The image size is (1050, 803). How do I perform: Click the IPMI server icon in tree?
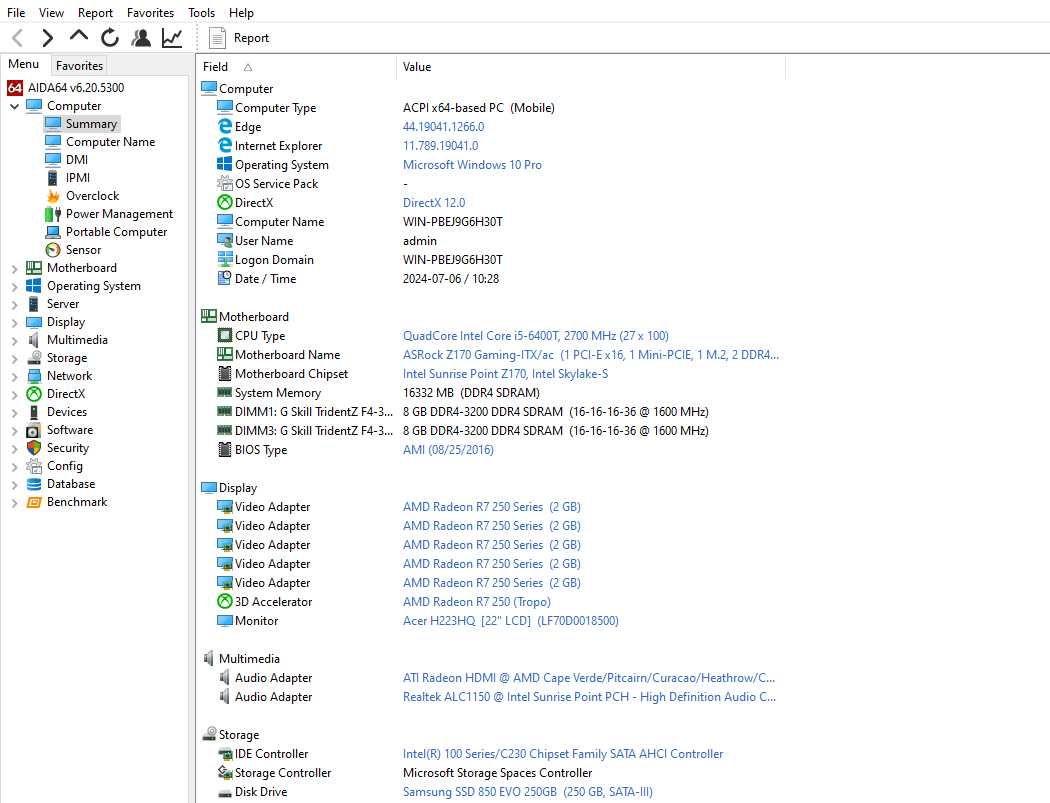pos(53,177)
